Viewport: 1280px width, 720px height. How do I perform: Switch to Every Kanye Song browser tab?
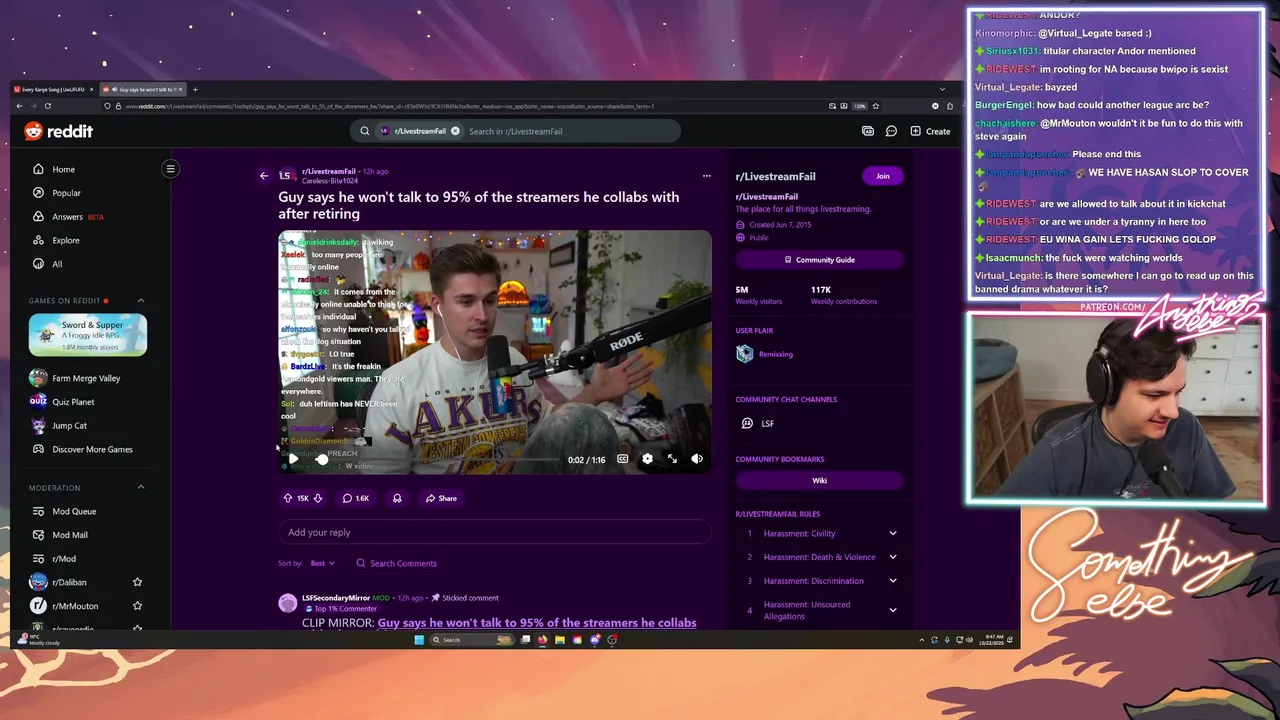pos(54,90)
